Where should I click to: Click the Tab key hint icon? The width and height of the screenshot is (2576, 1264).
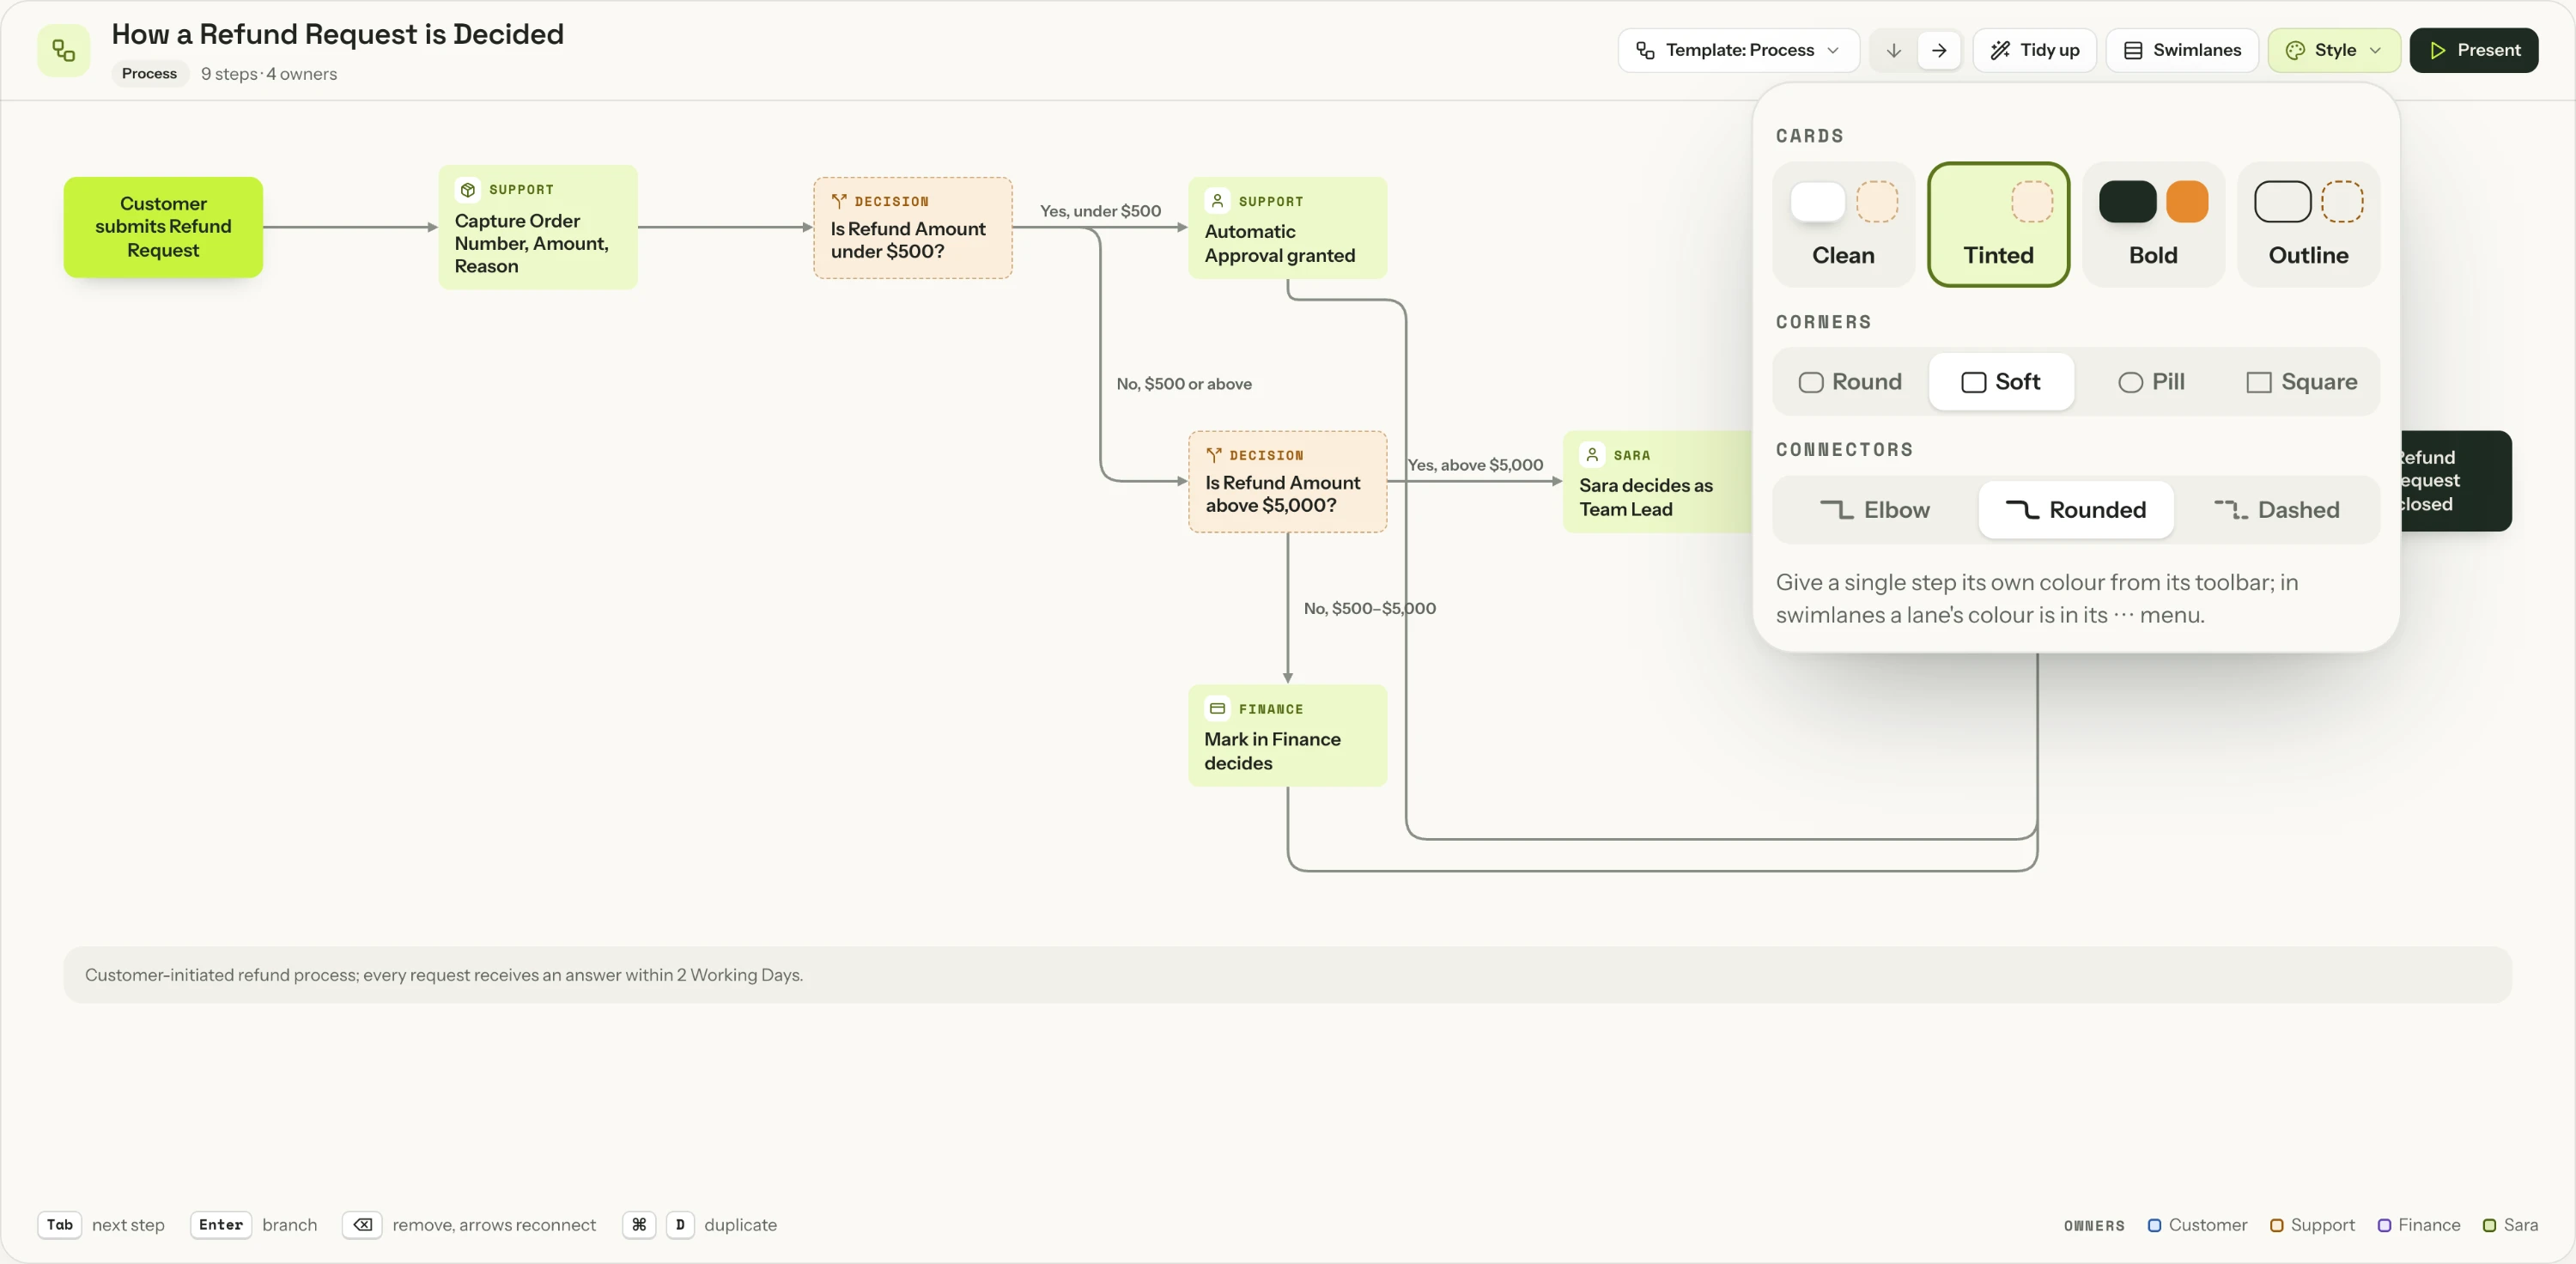60,1224
